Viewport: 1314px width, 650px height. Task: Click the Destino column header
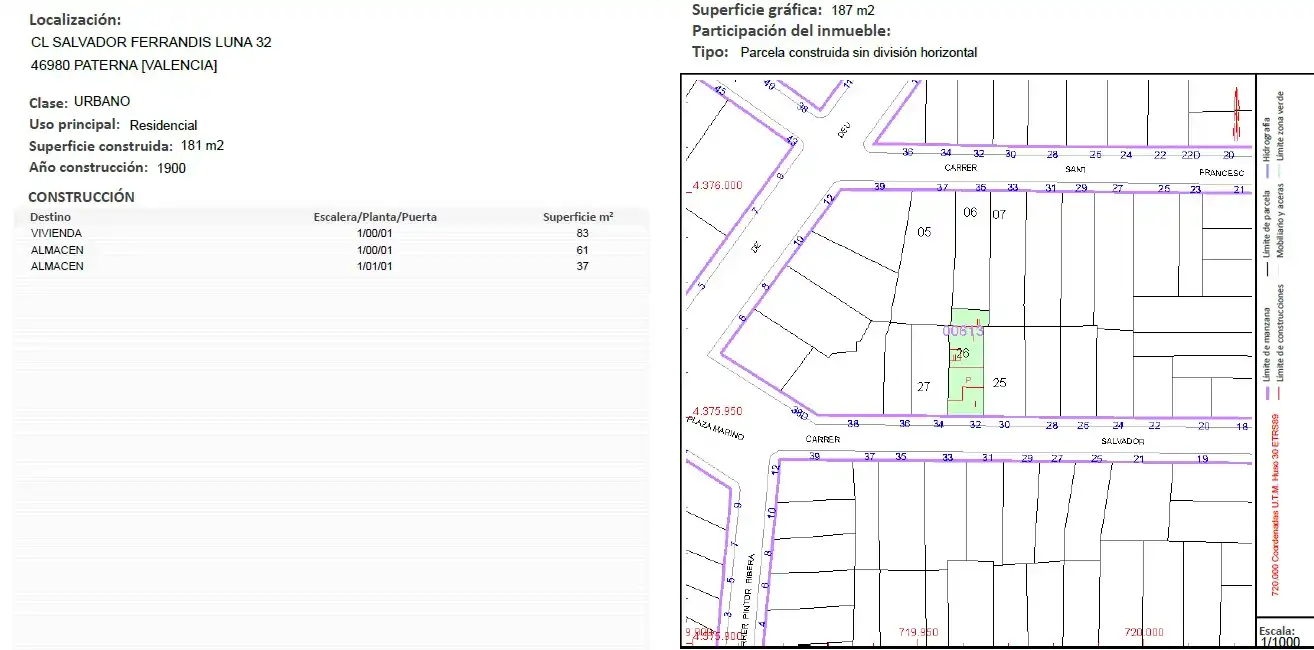(x=50, y=216)
